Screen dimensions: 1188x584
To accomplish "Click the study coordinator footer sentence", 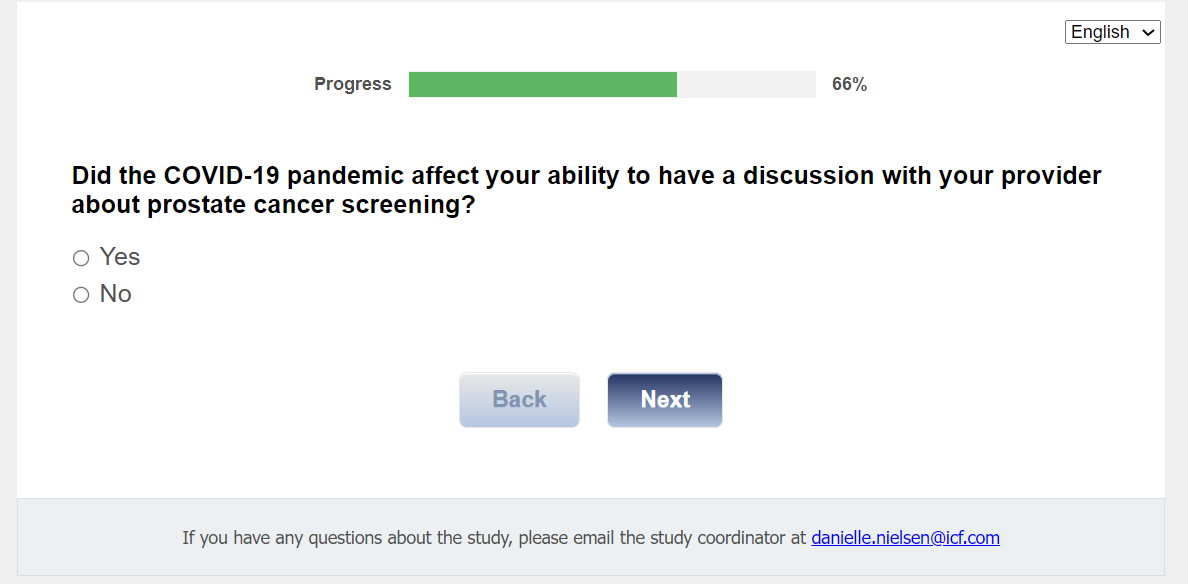I will (x=494, y=538).
